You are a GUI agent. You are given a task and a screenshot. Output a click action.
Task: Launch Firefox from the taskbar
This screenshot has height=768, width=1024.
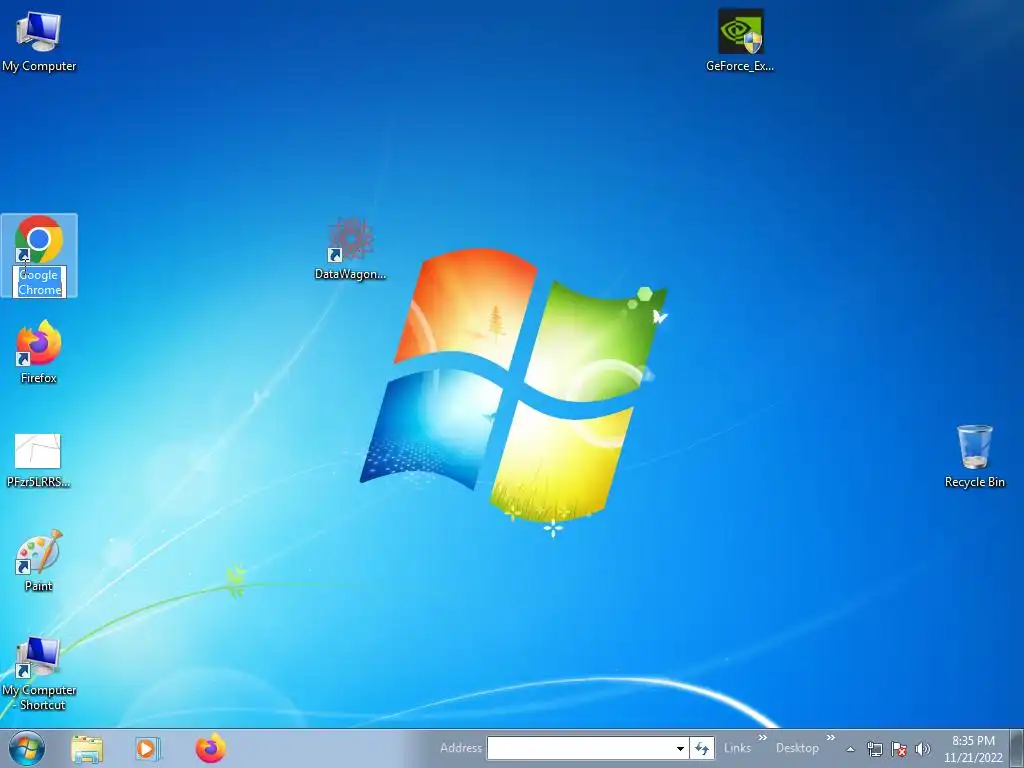[210, 748]
